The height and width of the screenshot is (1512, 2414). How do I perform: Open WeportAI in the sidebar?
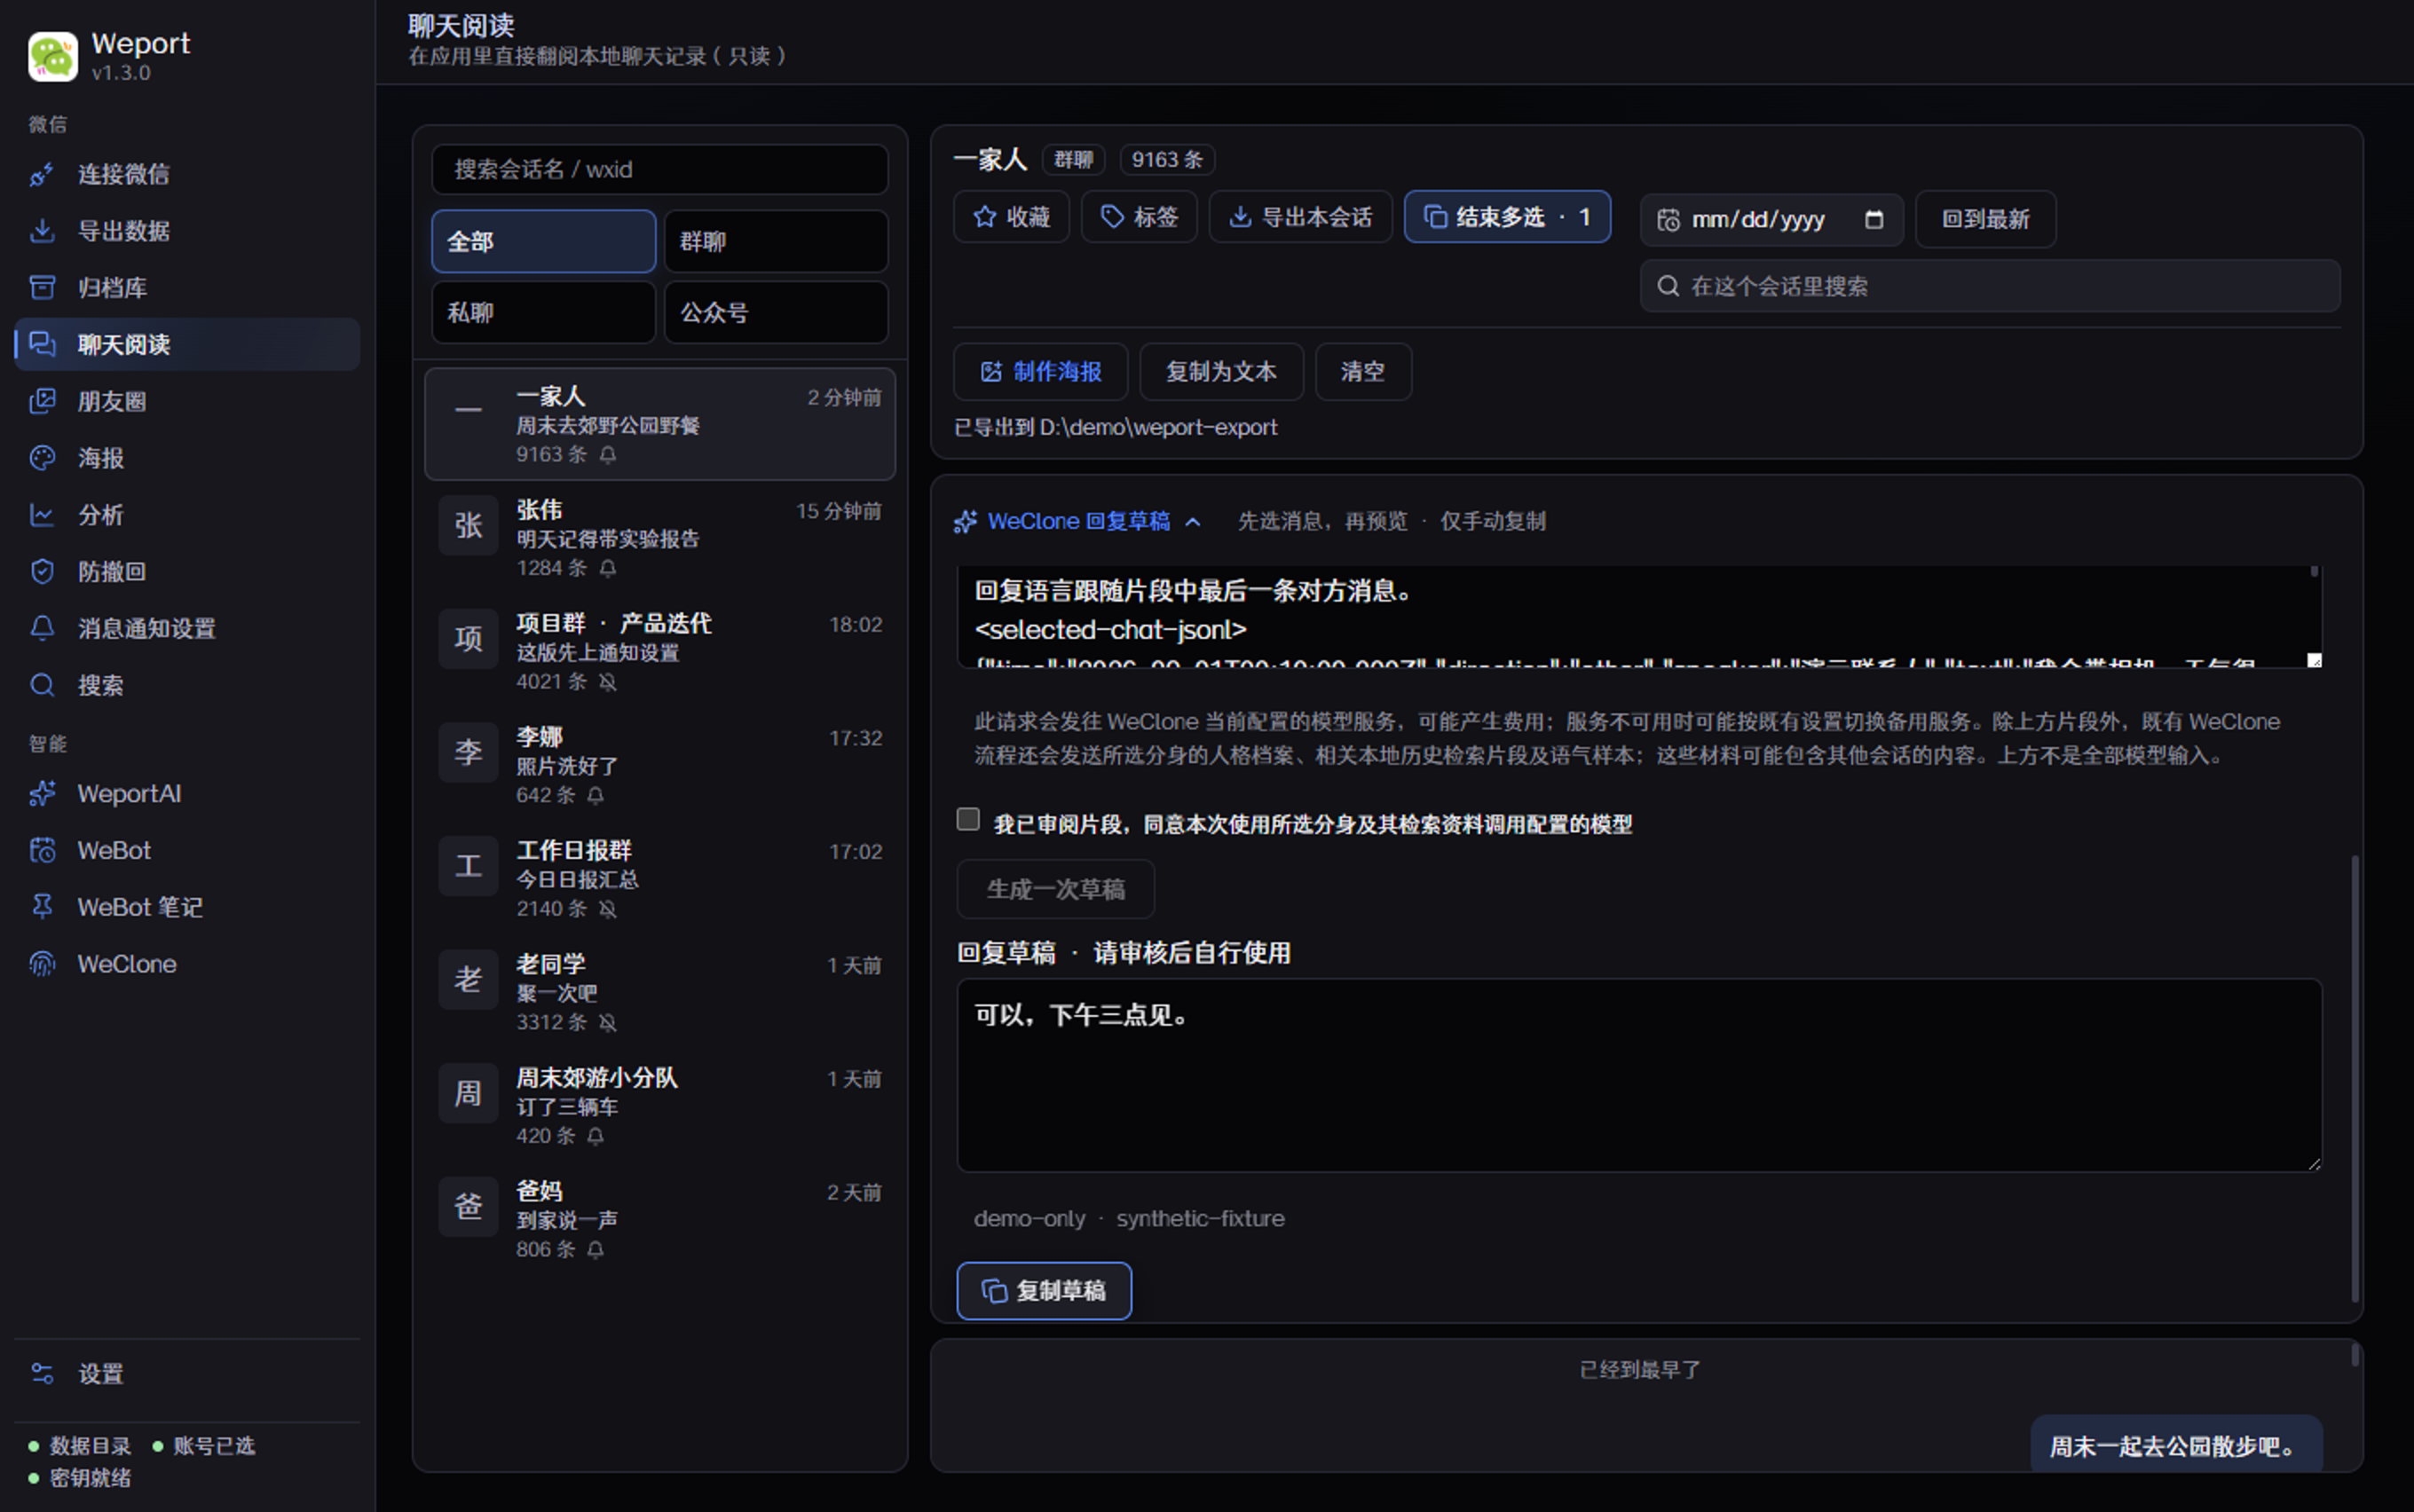pos(187,794)
